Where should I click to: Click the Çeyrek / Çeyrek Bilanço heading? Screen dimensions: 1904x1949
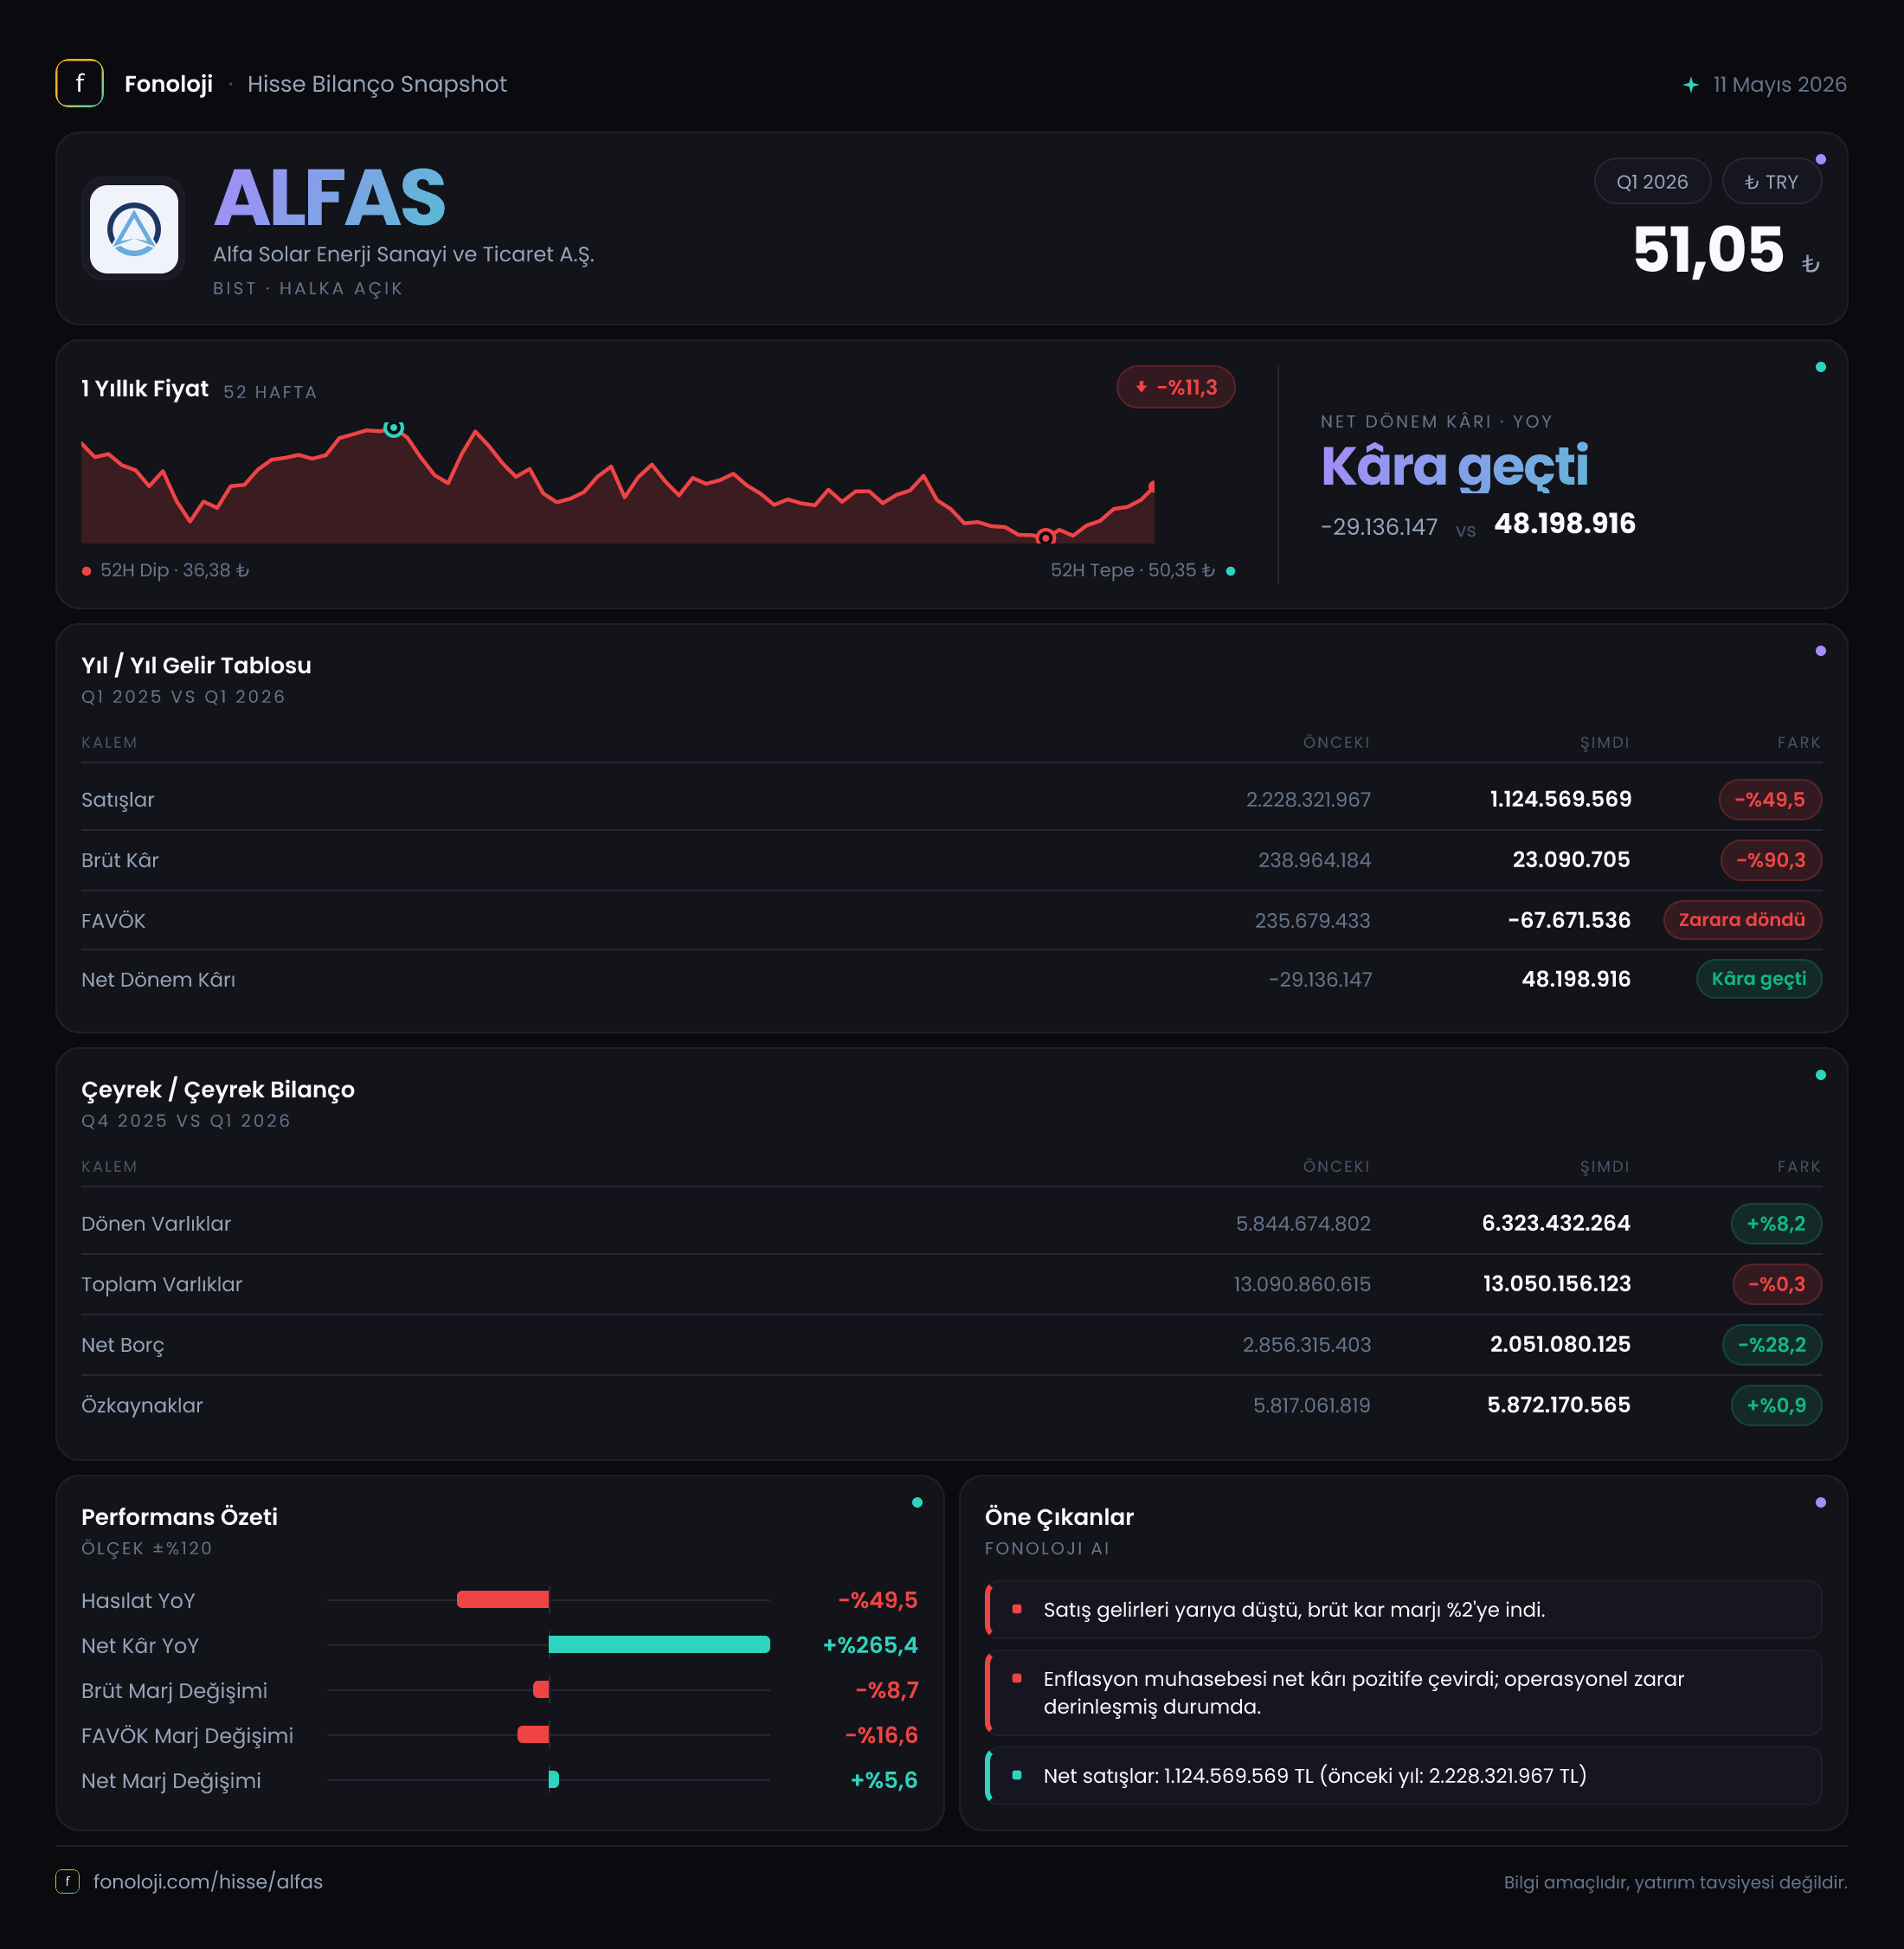pyautogui.click(x=218, y=1089)
